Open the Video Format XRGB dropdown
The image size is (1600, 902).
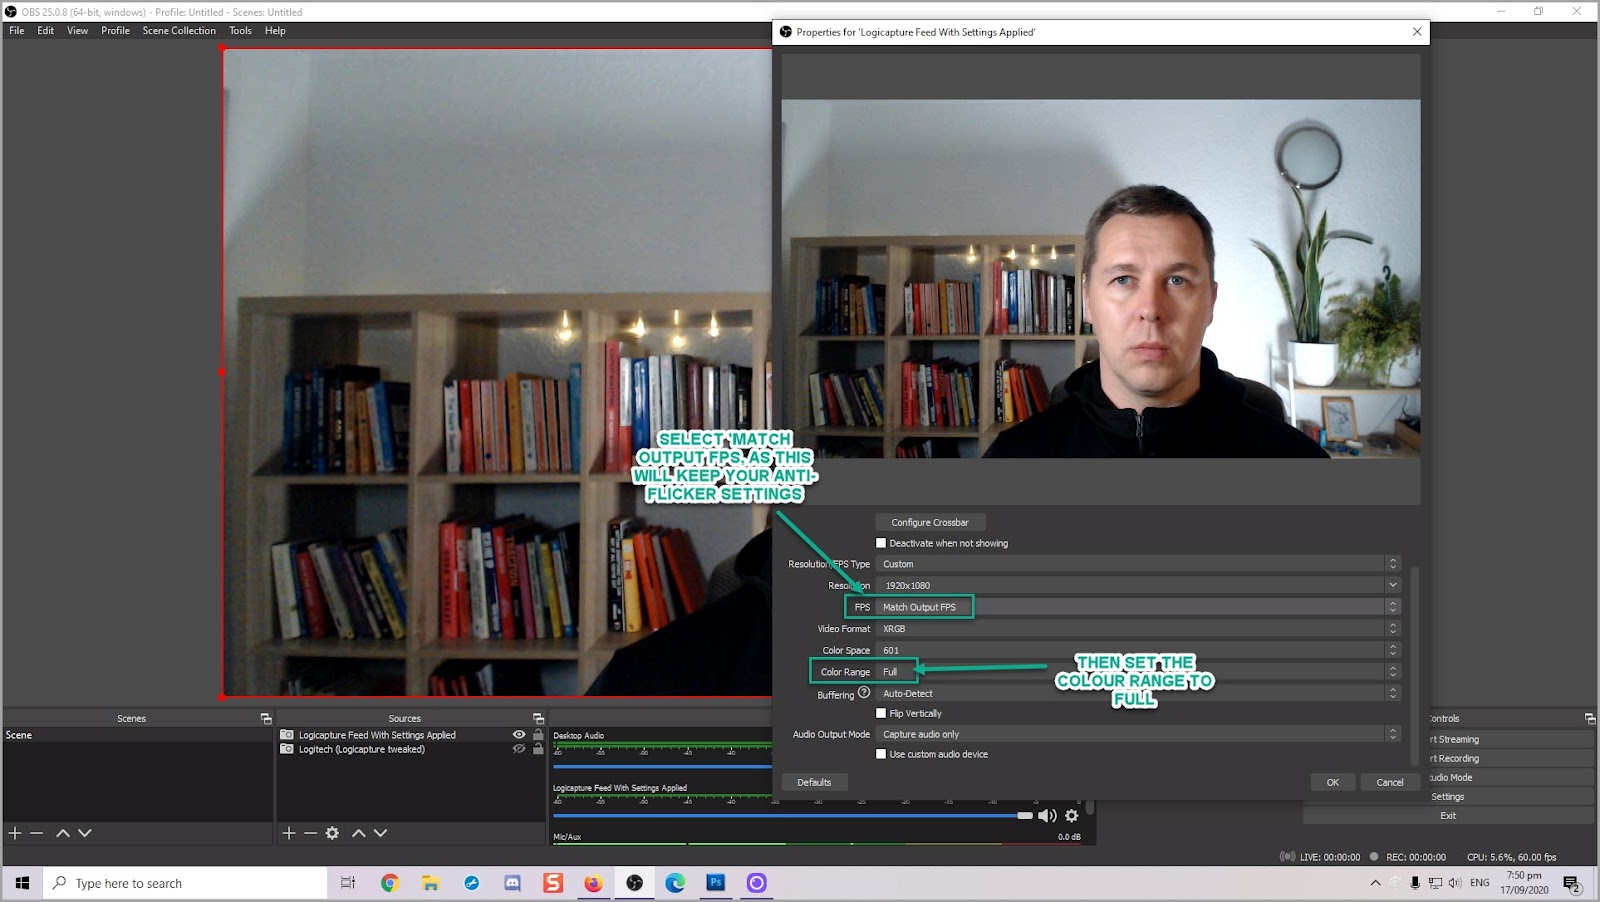pyautogui.click(x=1137, y=629)
